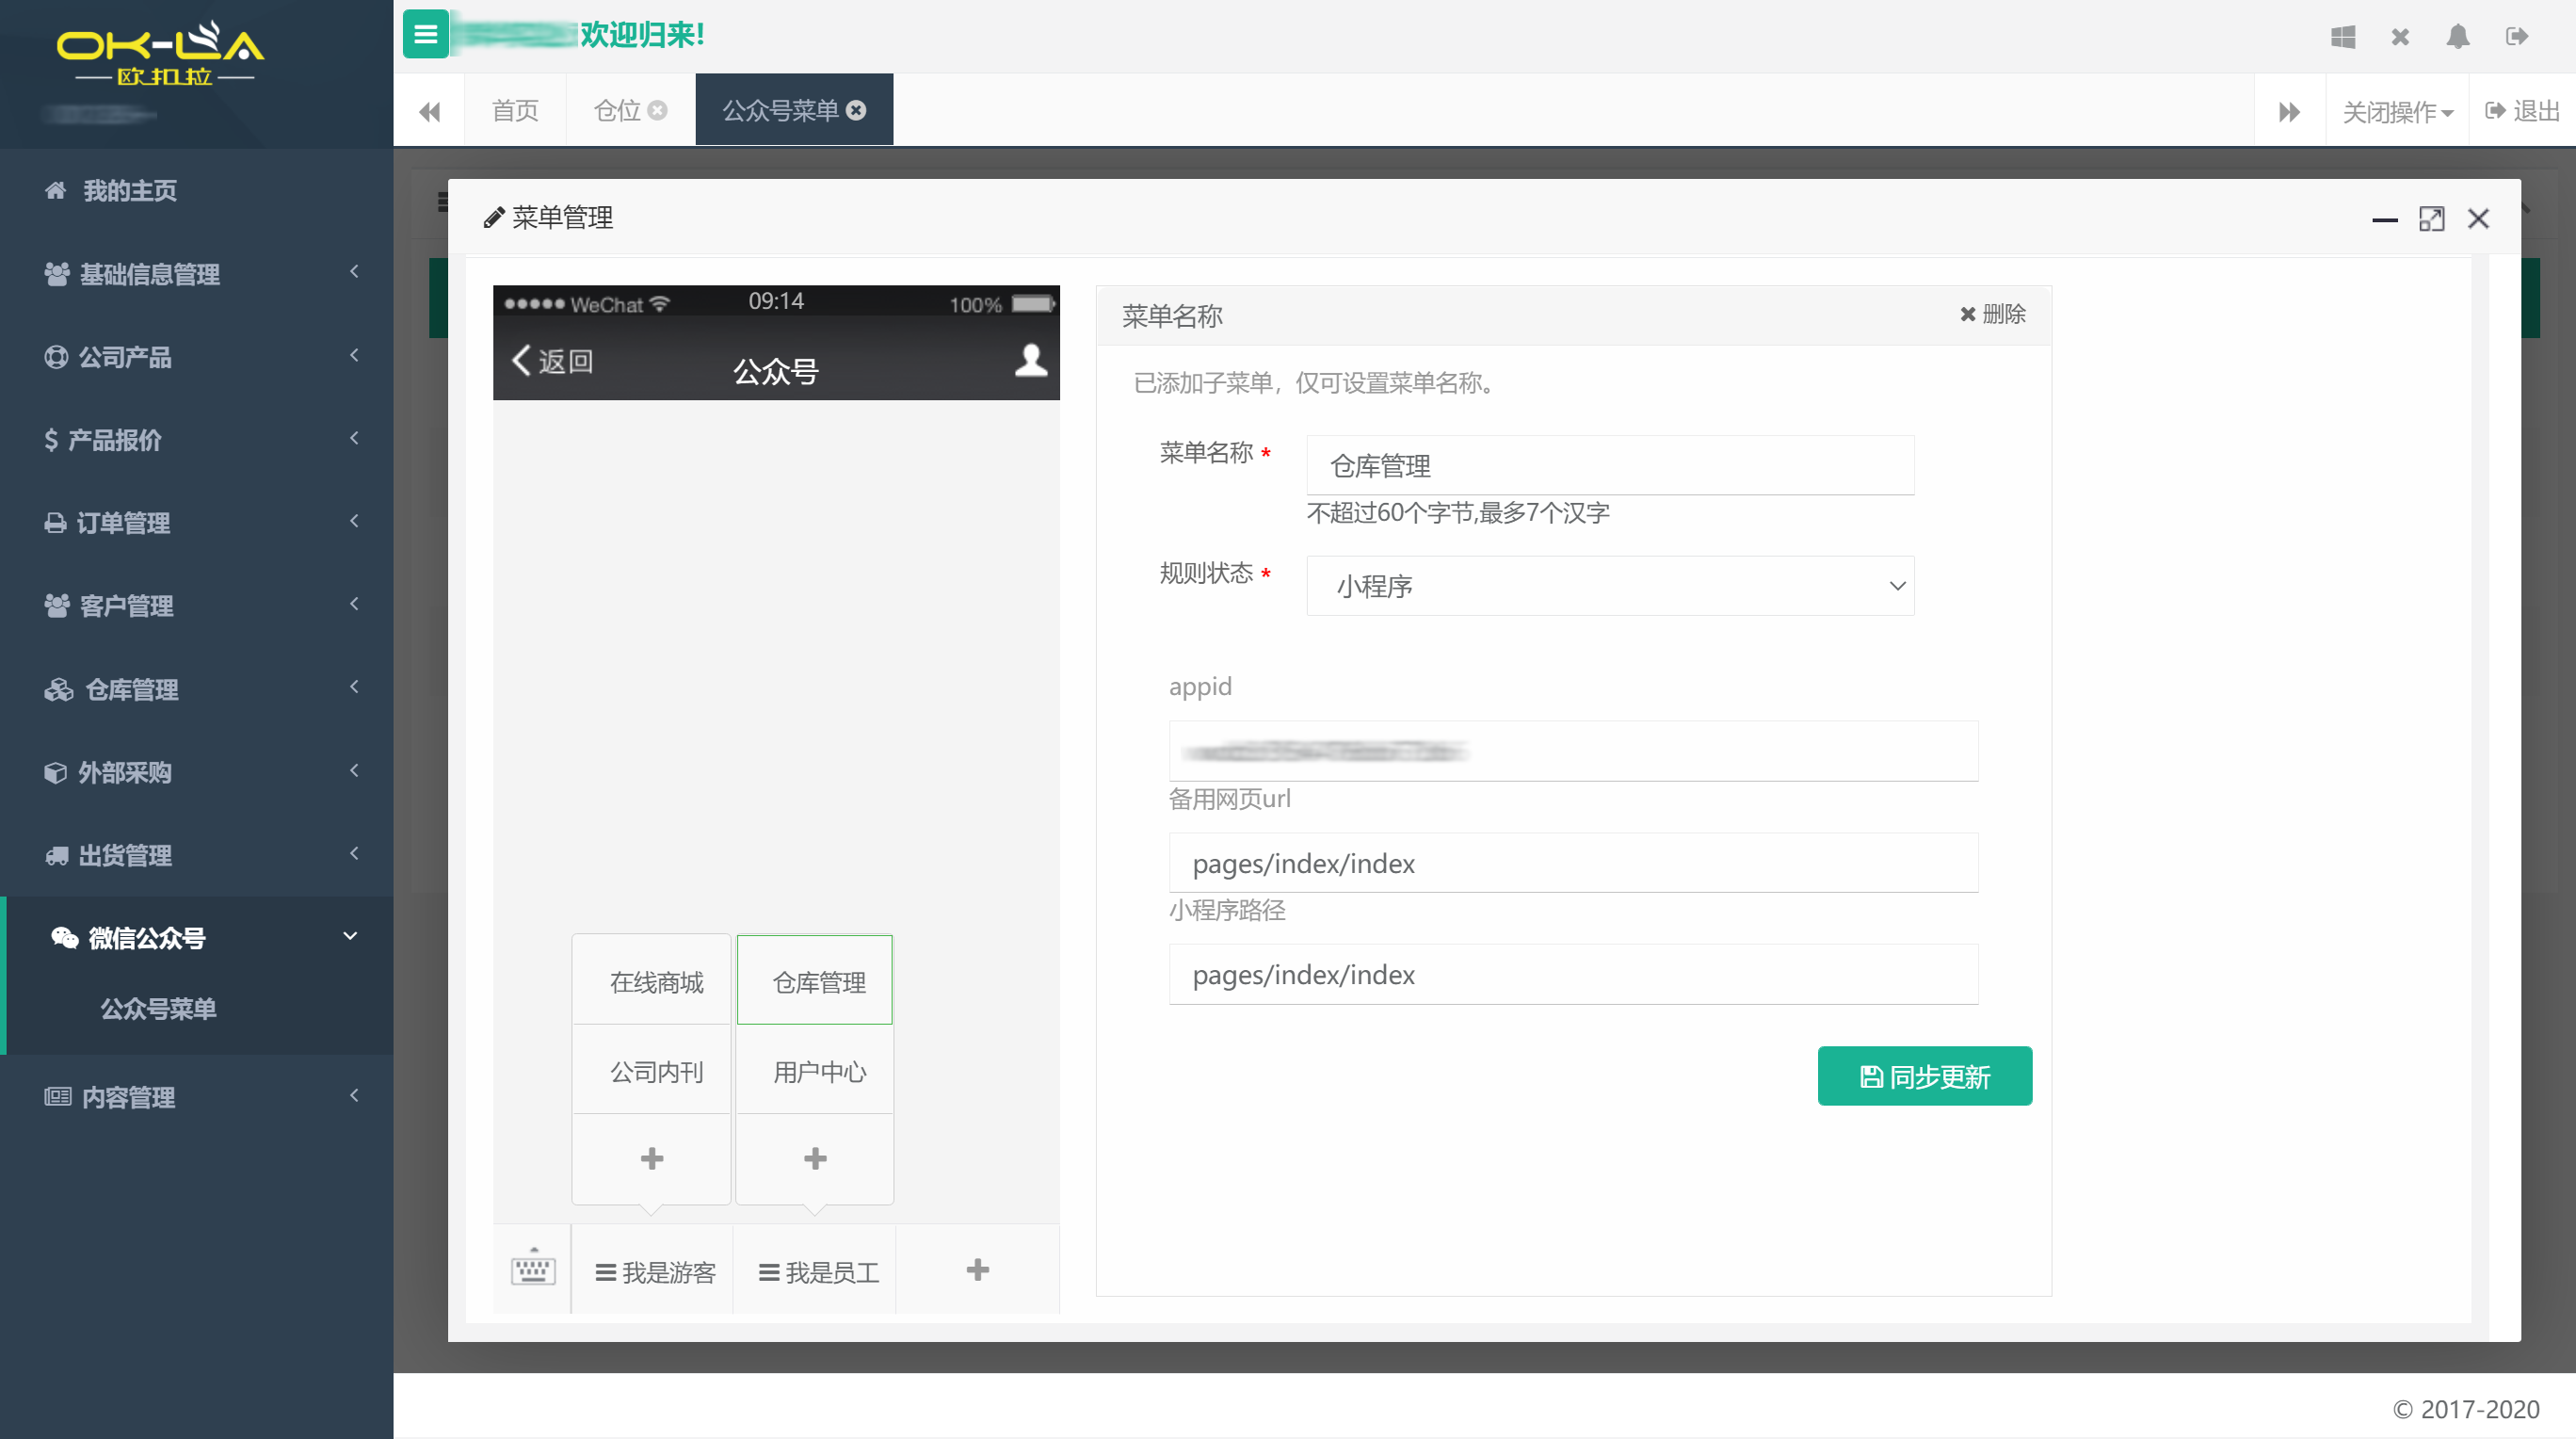
Task: Click the 同步更新 button
Action: pyautogui.click(x=1924, y=1076)
